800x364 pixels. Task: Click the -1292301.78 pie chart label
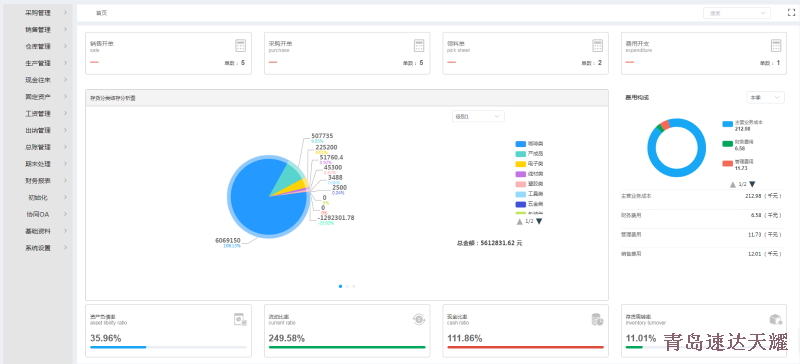(x=336, y=217)
